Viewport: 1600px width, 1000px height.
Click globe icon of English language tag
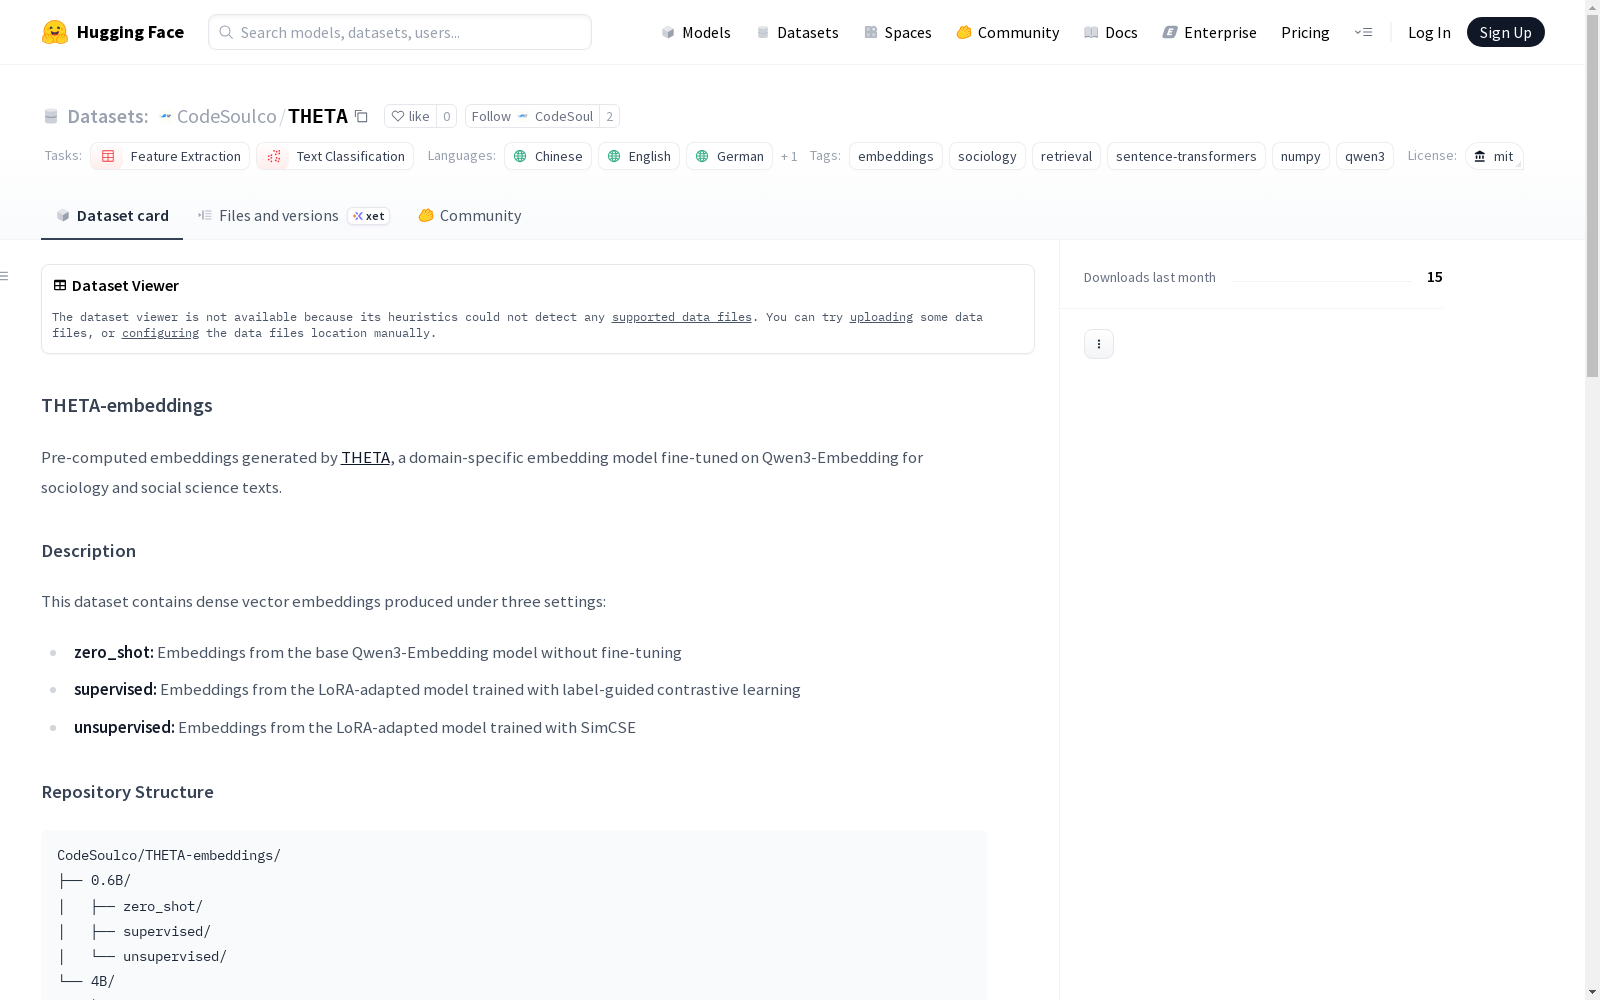coord(614,156)
